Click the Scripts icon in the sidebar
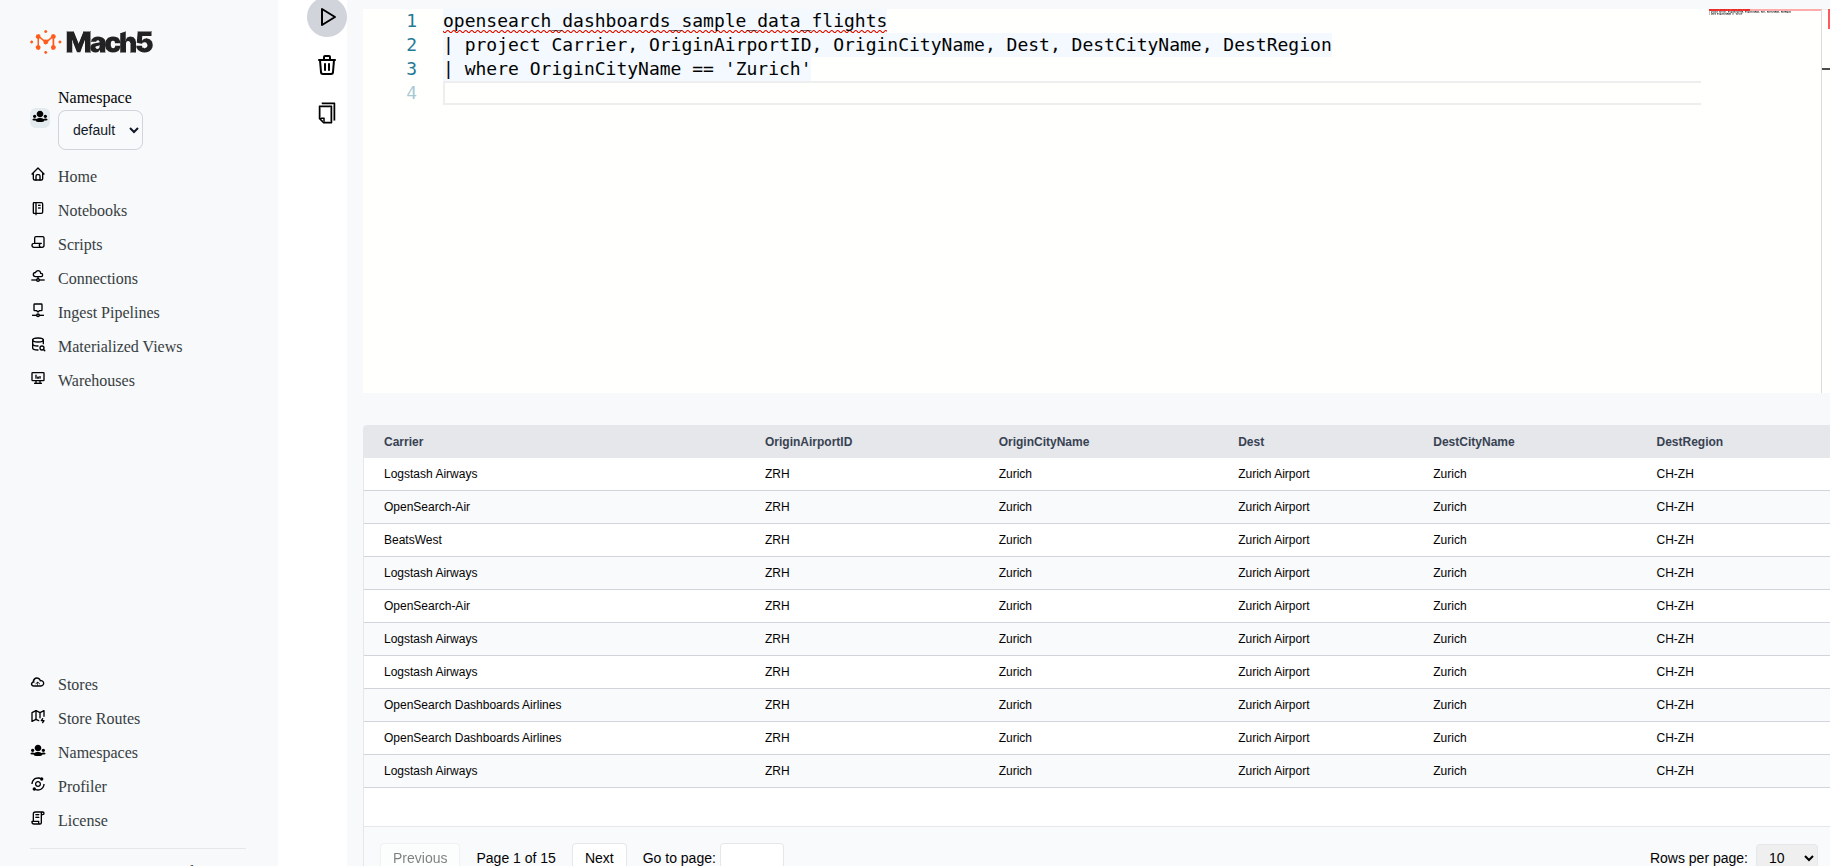 [38, 243]
